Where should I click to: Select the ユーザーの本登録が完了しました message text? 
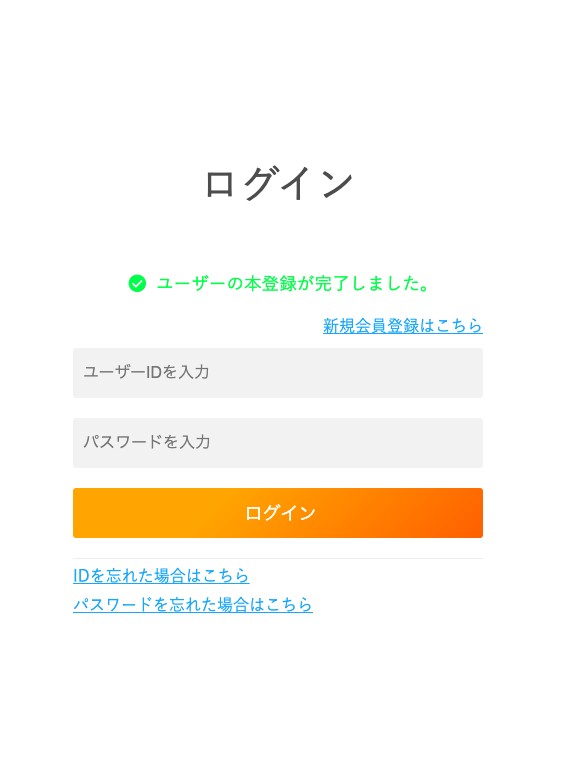(x=293, y=283)
